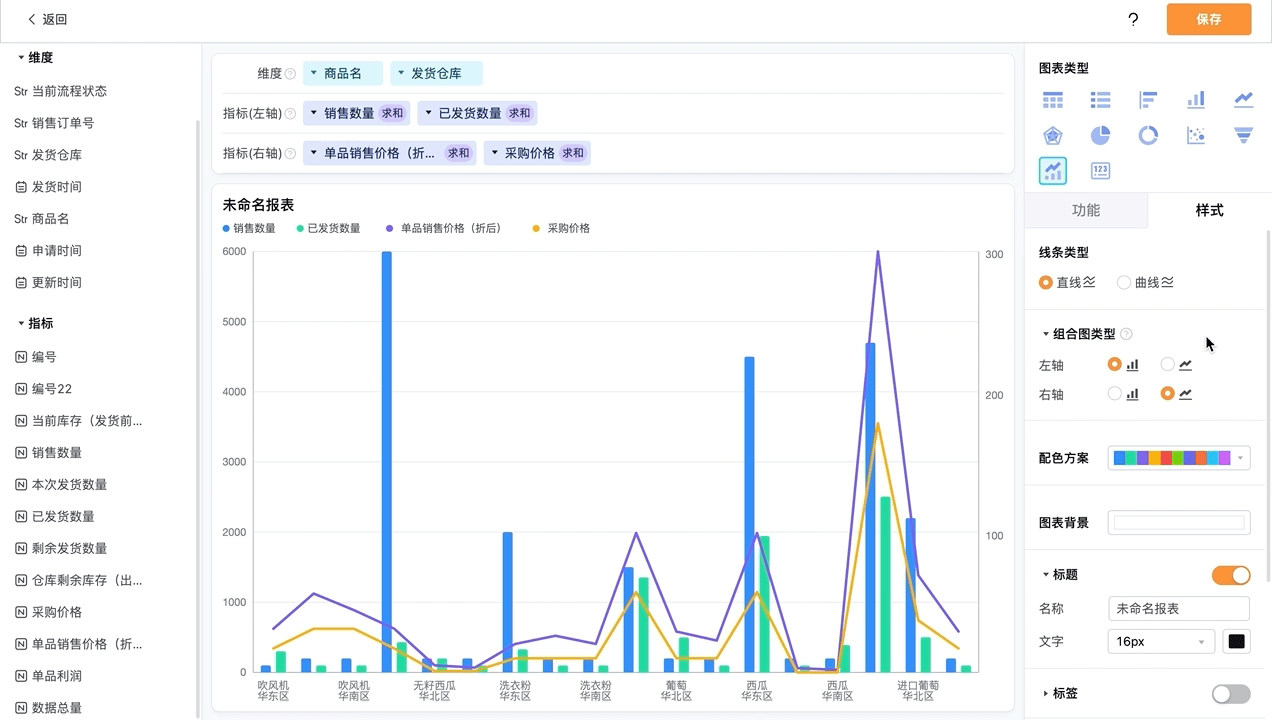1272x720 pixels.
Task: Click the help icon next to 维度
Action: tap(291, 74)
